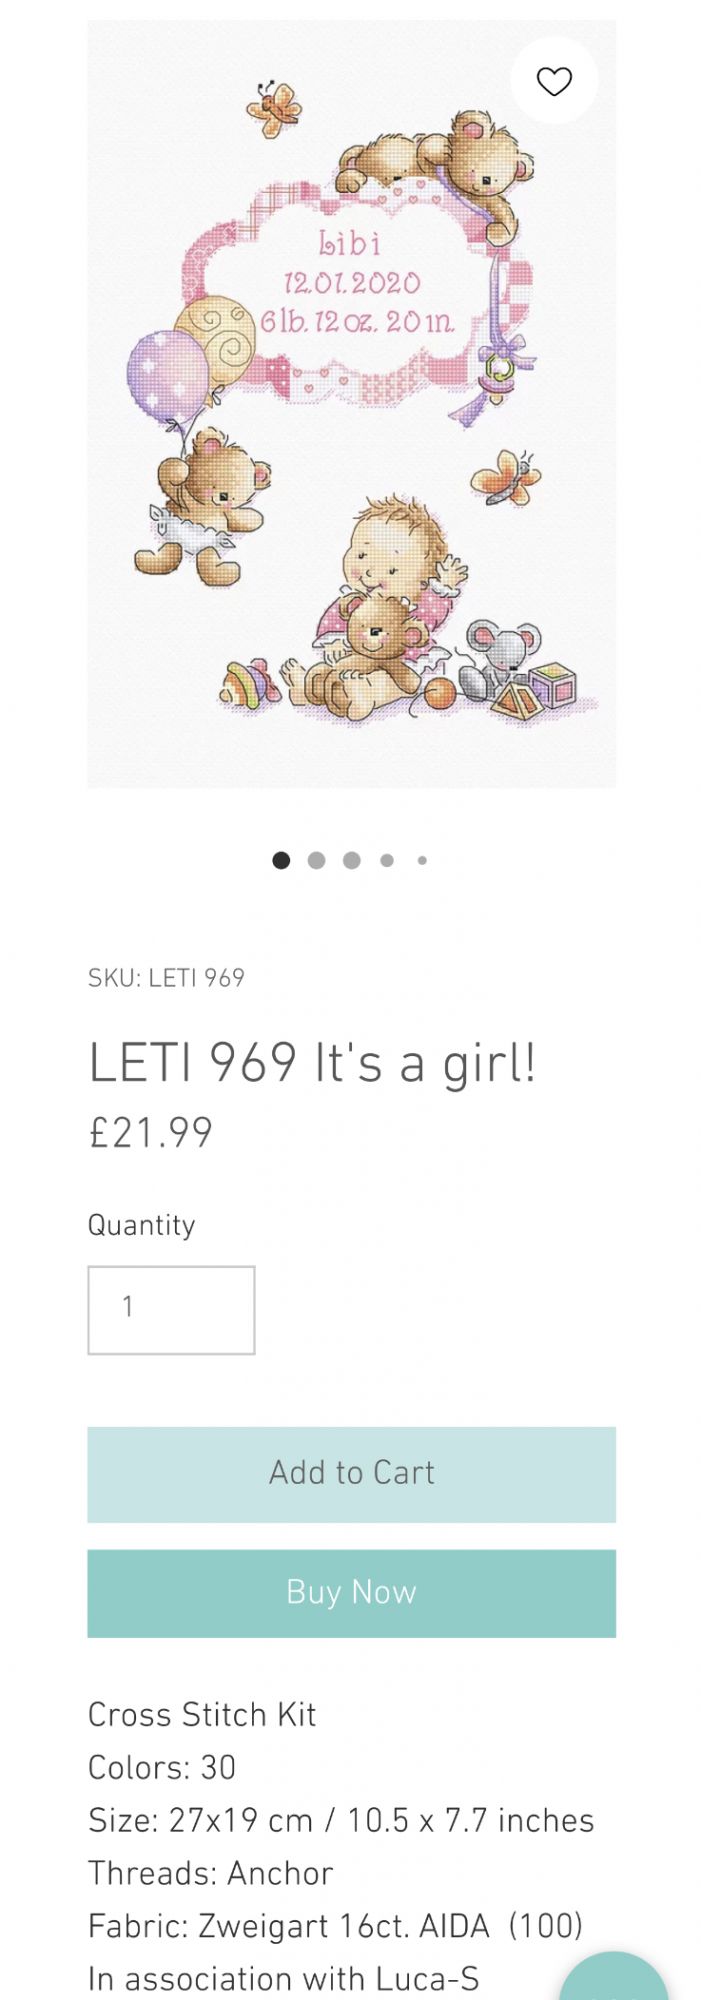Open the cross stitch product image

click(351, 420)
